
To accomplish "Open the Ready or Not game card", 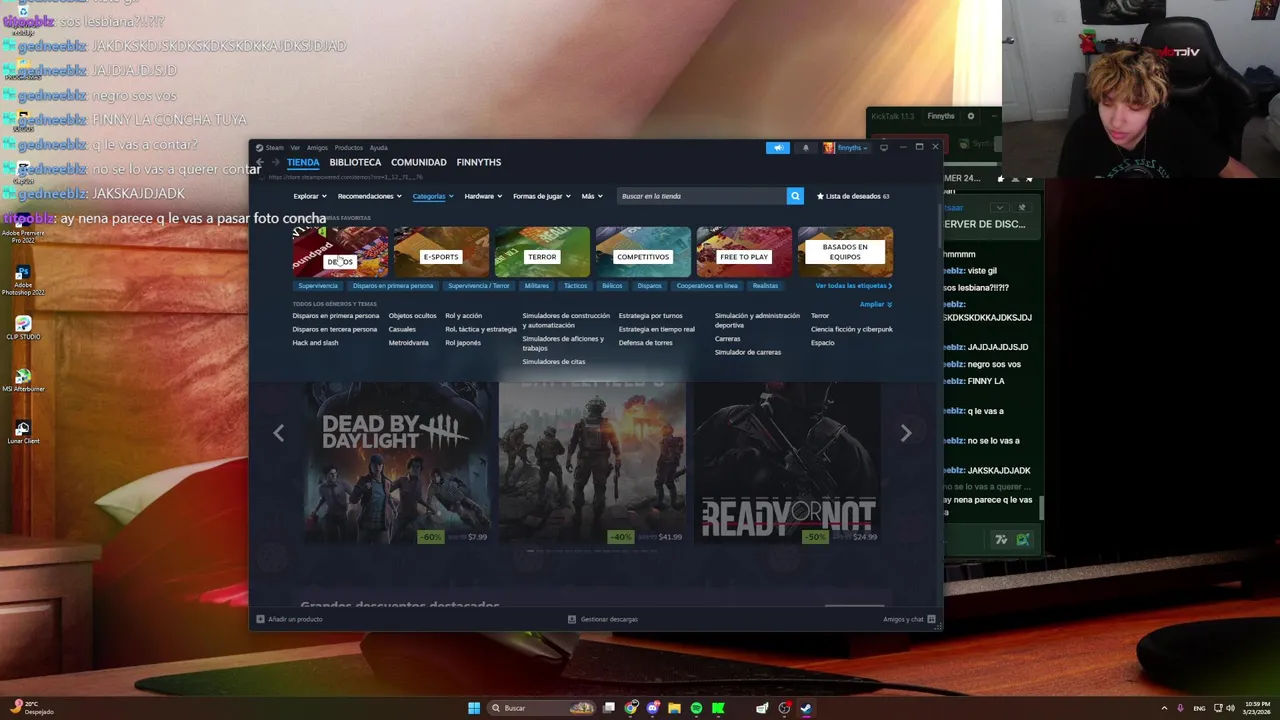I will point(788,463).
